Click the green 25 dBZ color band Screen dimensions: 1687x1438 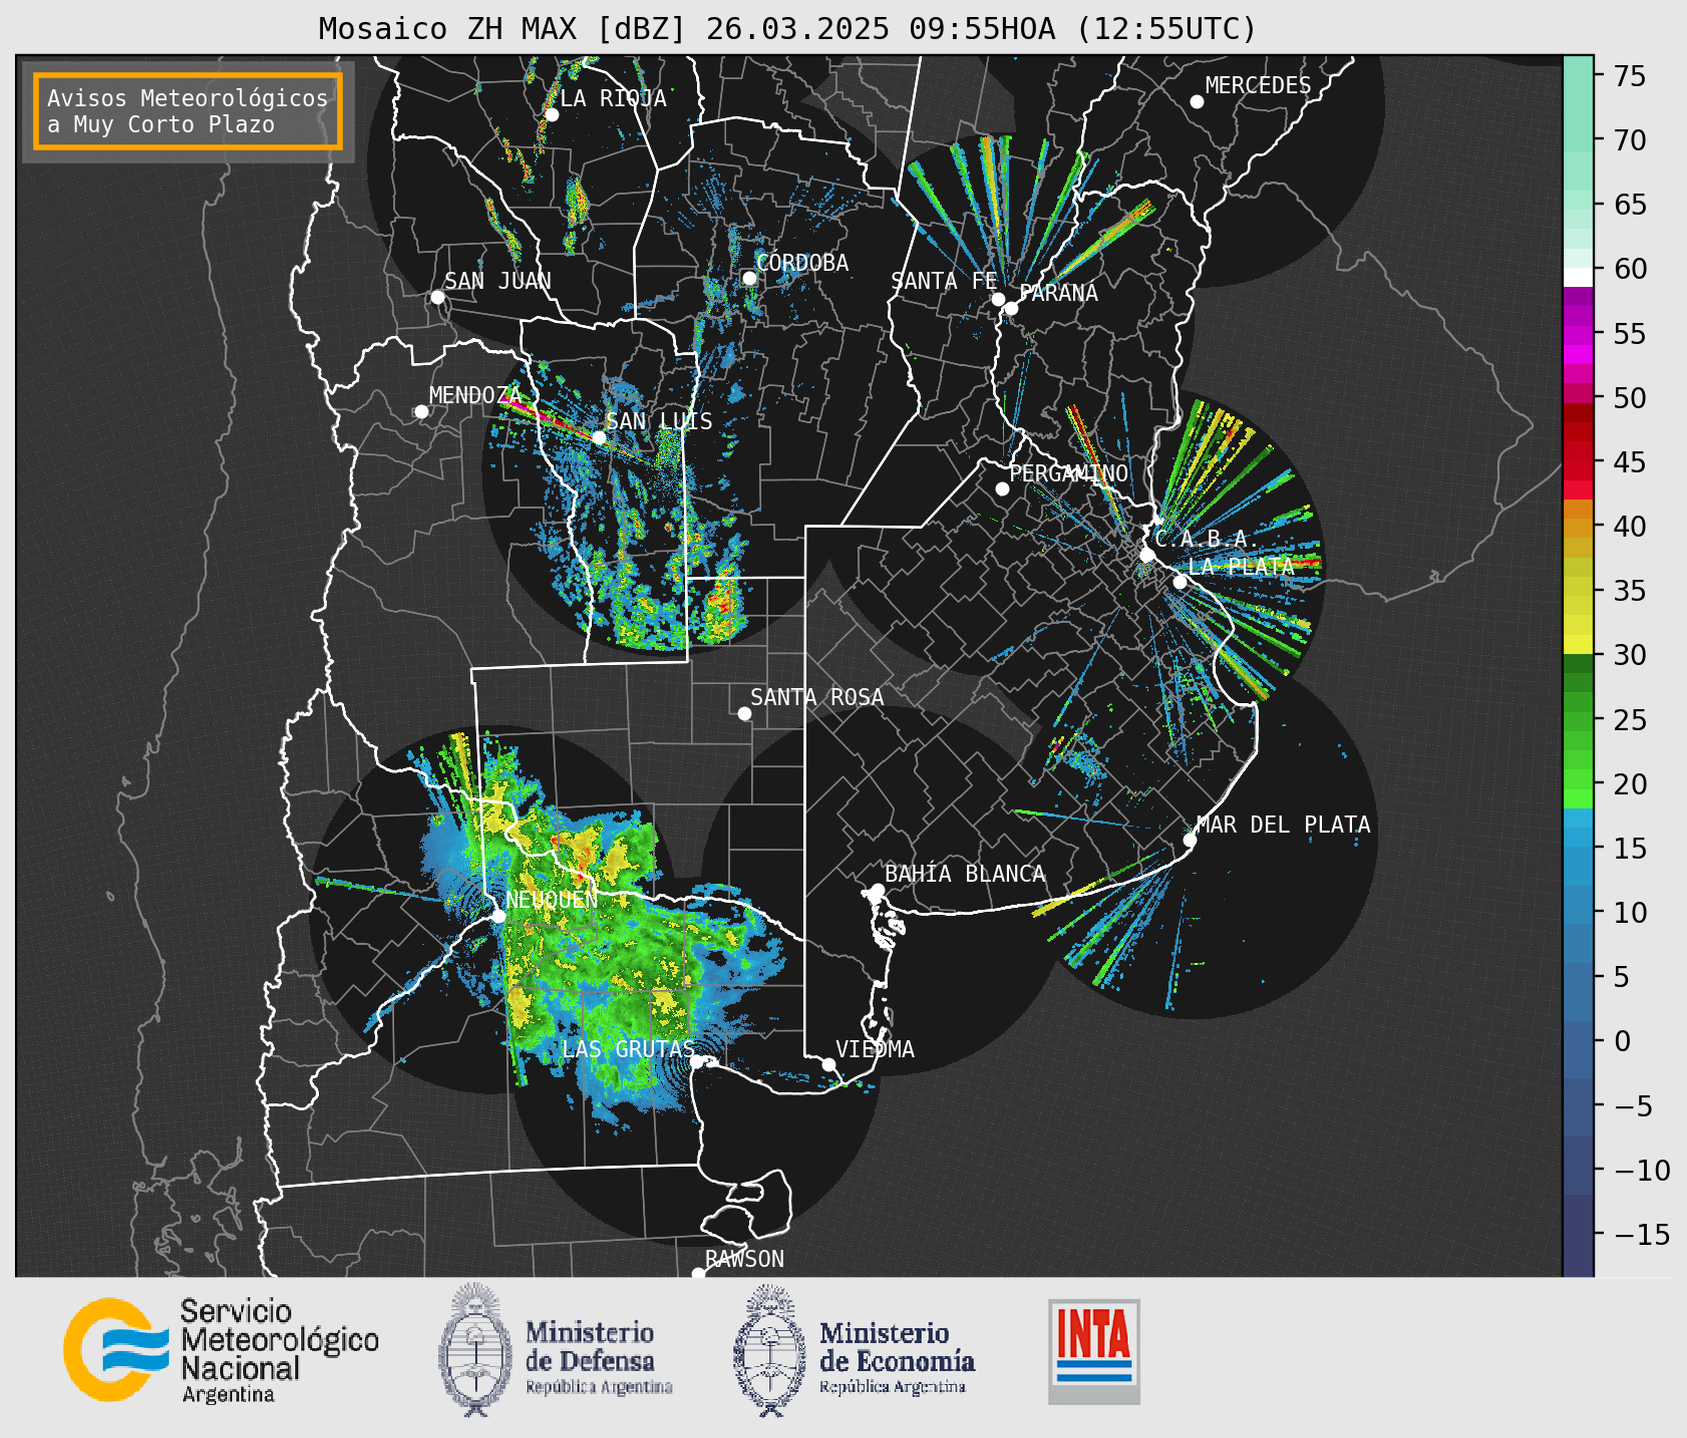pyautogui.click(x=1578, y=720)
